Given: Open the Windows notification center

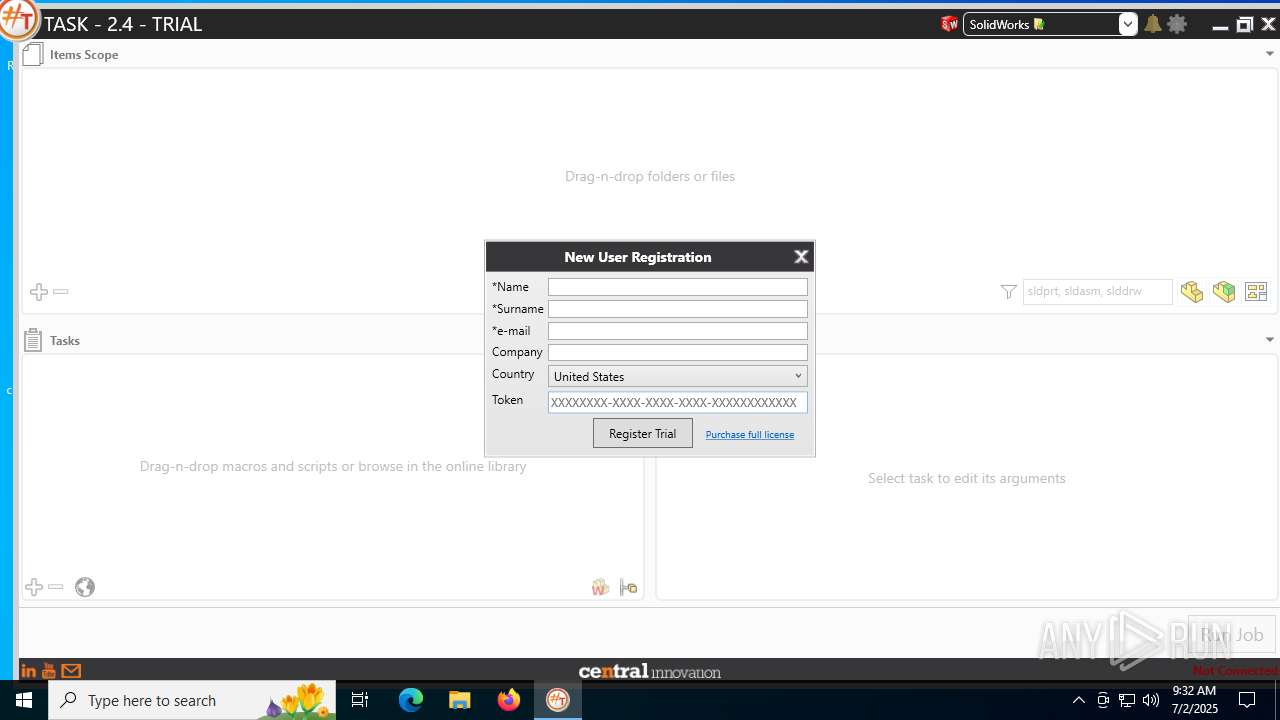Looking at the screenshot, I should pos(1247,700).
